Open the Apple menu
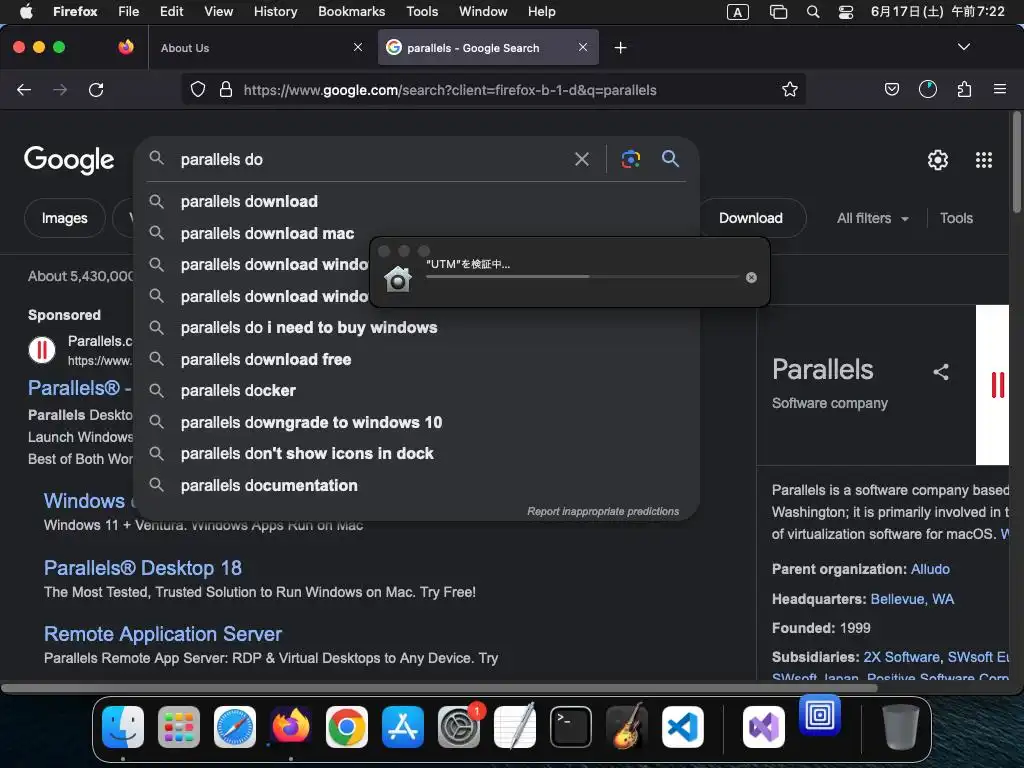This screenshot has width=1024, height=768. pos(26,12)
